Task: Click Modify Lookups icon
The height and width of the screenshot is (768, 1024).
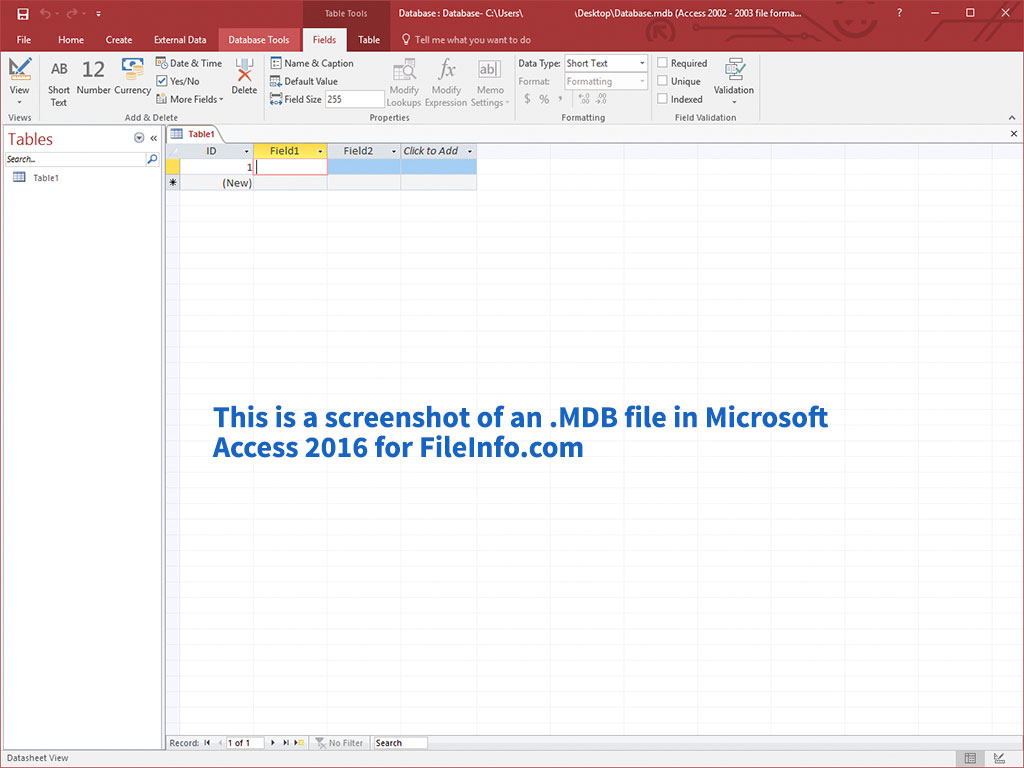Action: click(x=404, y=69)
